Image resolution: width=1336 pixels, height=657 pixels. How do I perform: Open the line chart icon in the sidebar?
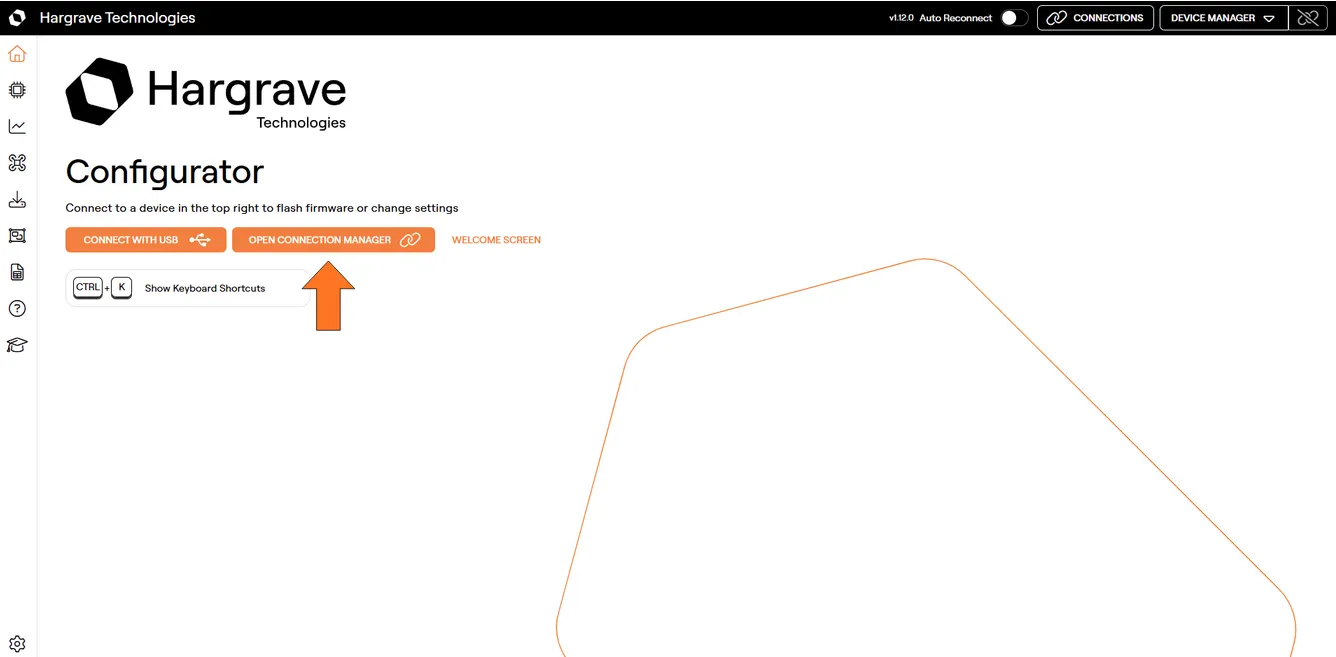click(x=17, y=126)
